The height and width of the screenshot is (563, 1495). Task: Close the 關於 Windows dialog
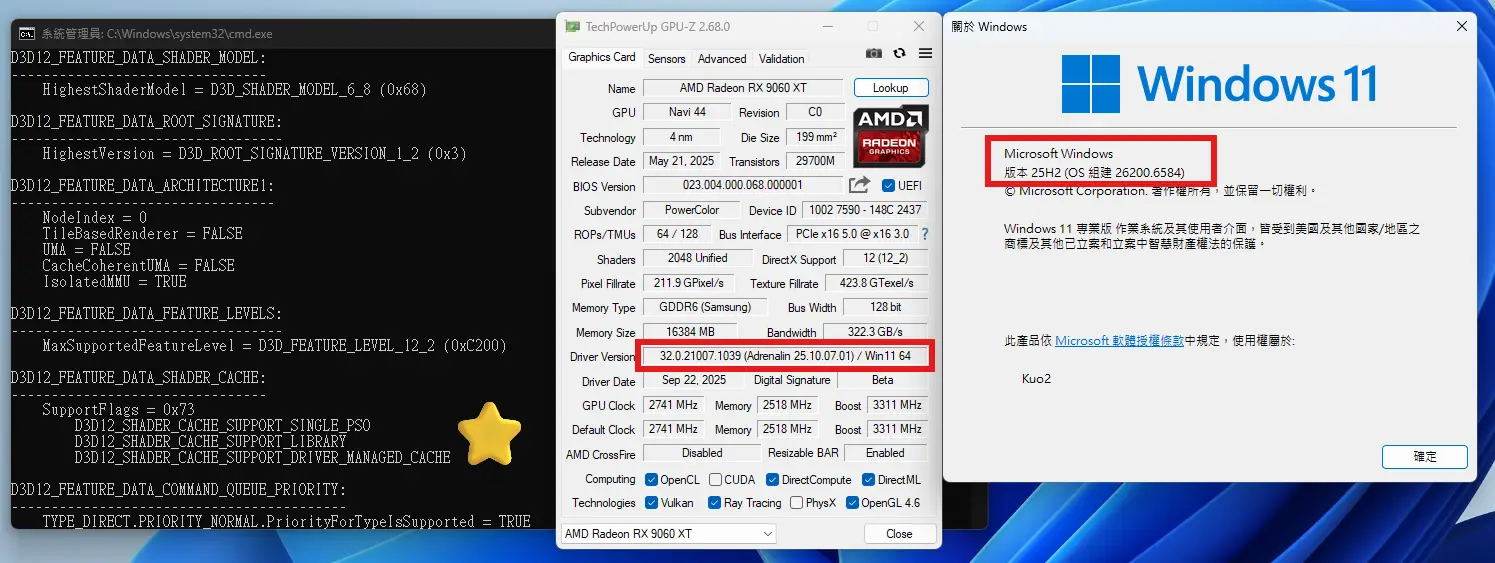[x=1462, y=26]
